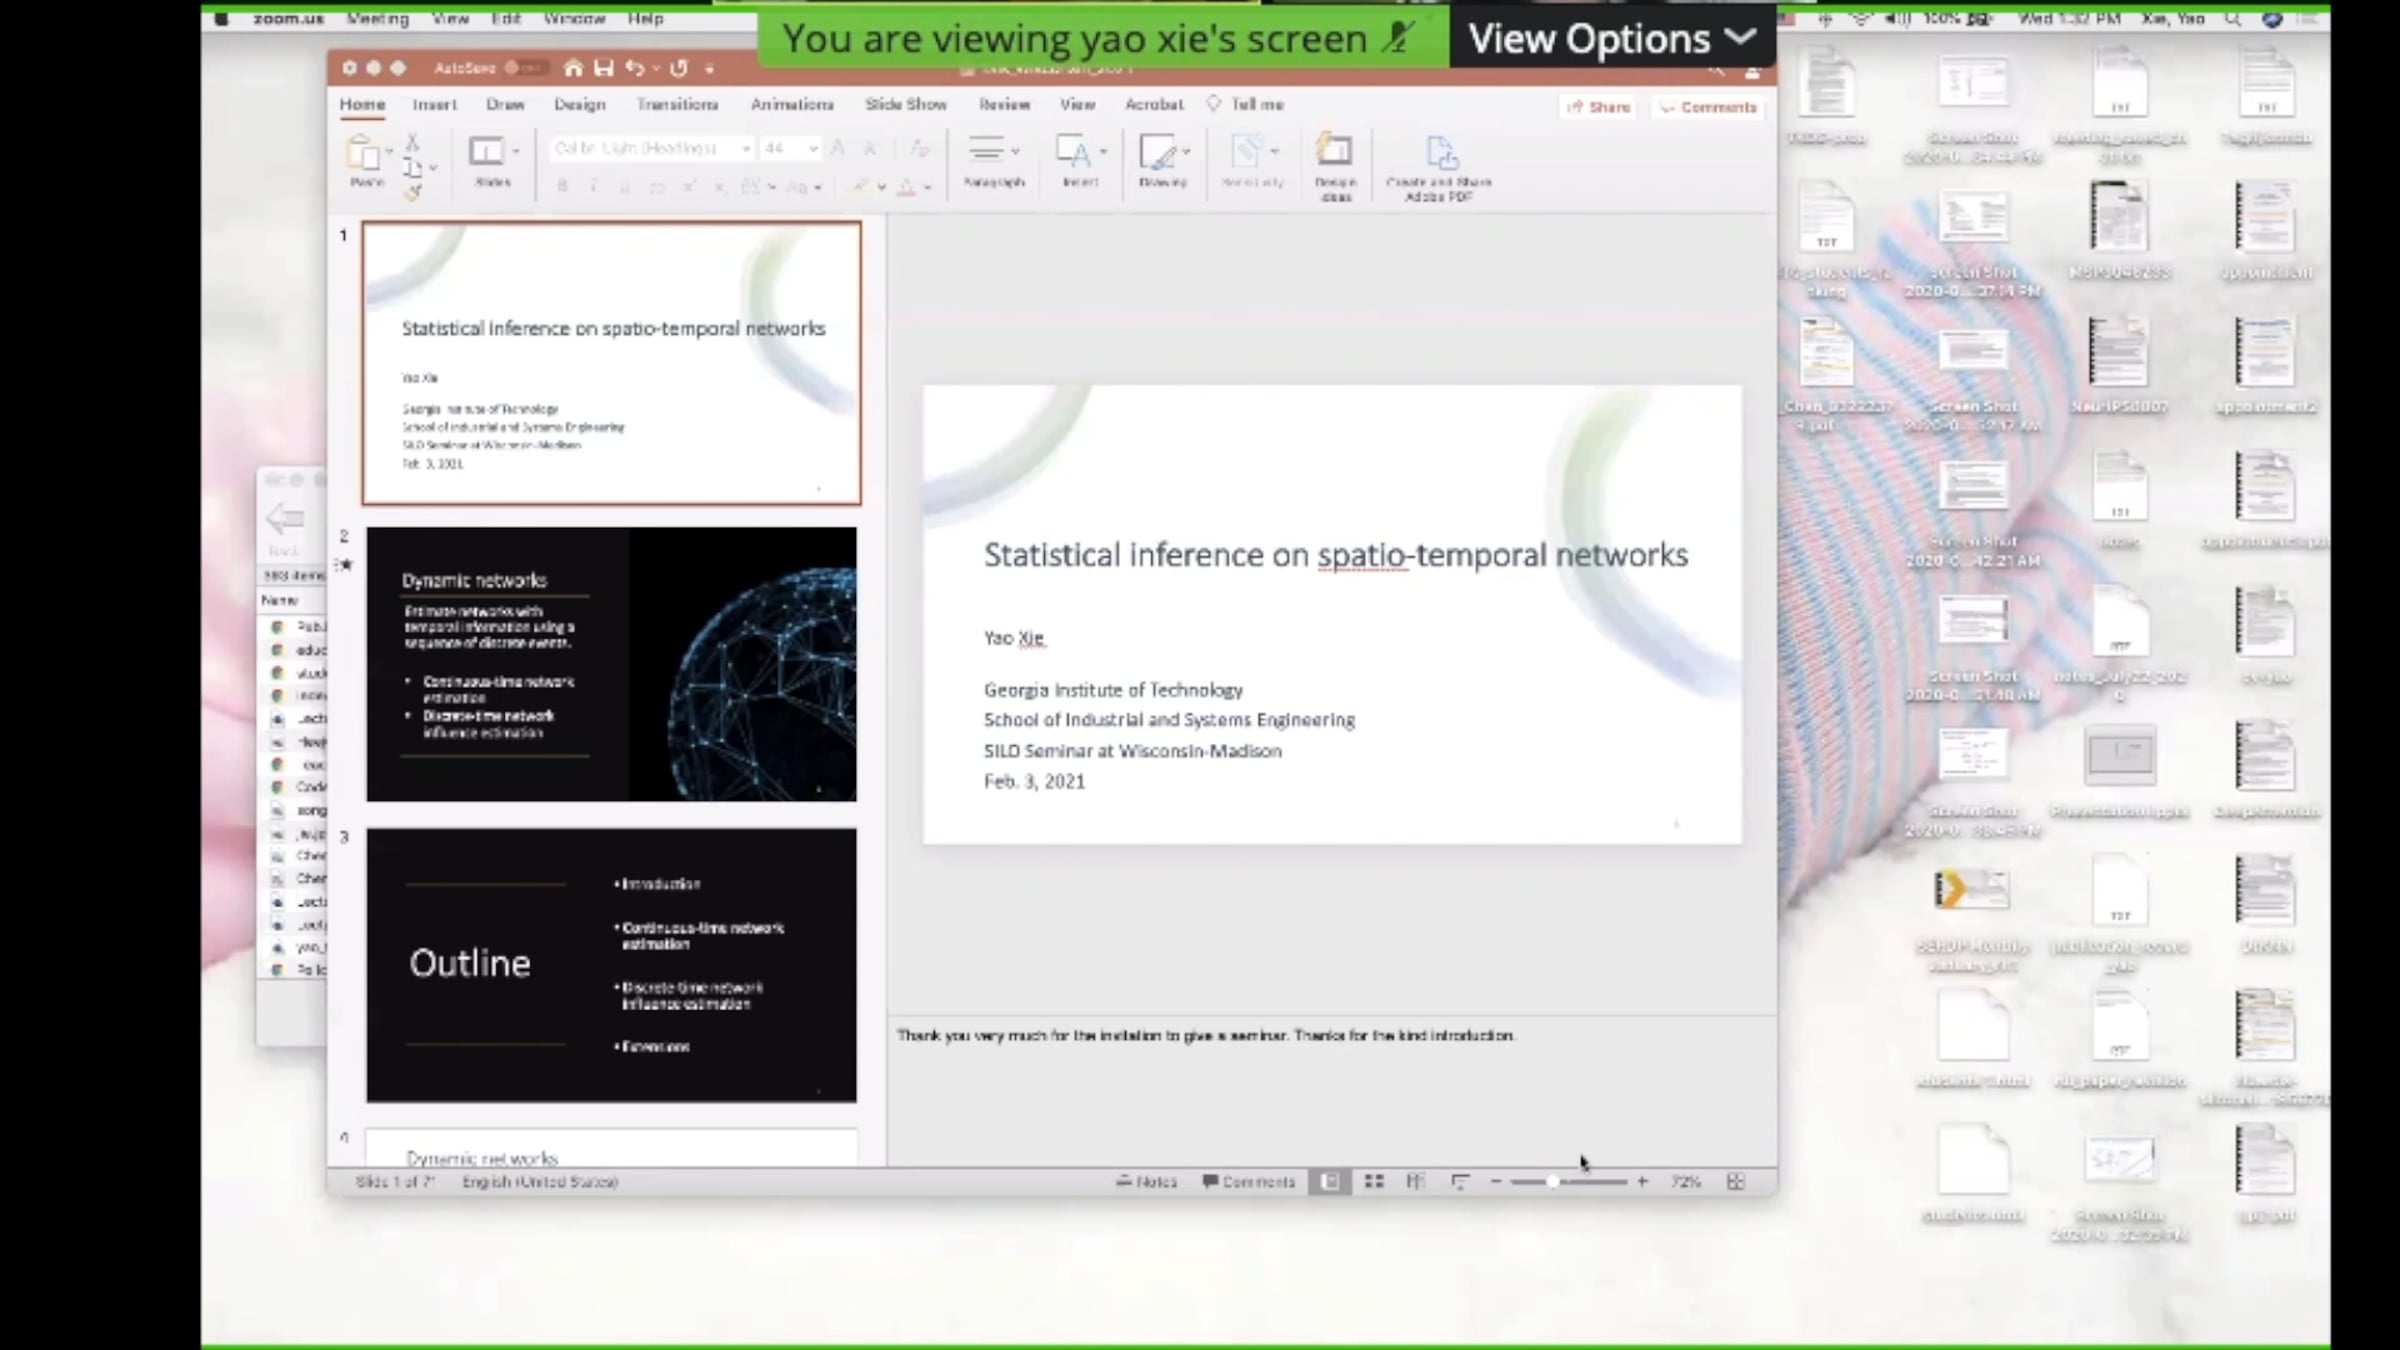The height and width of the screenshot is (1350, 2400).
Task: Expand the Paragraph group dropdown
Action: (x=1015, y=151)
